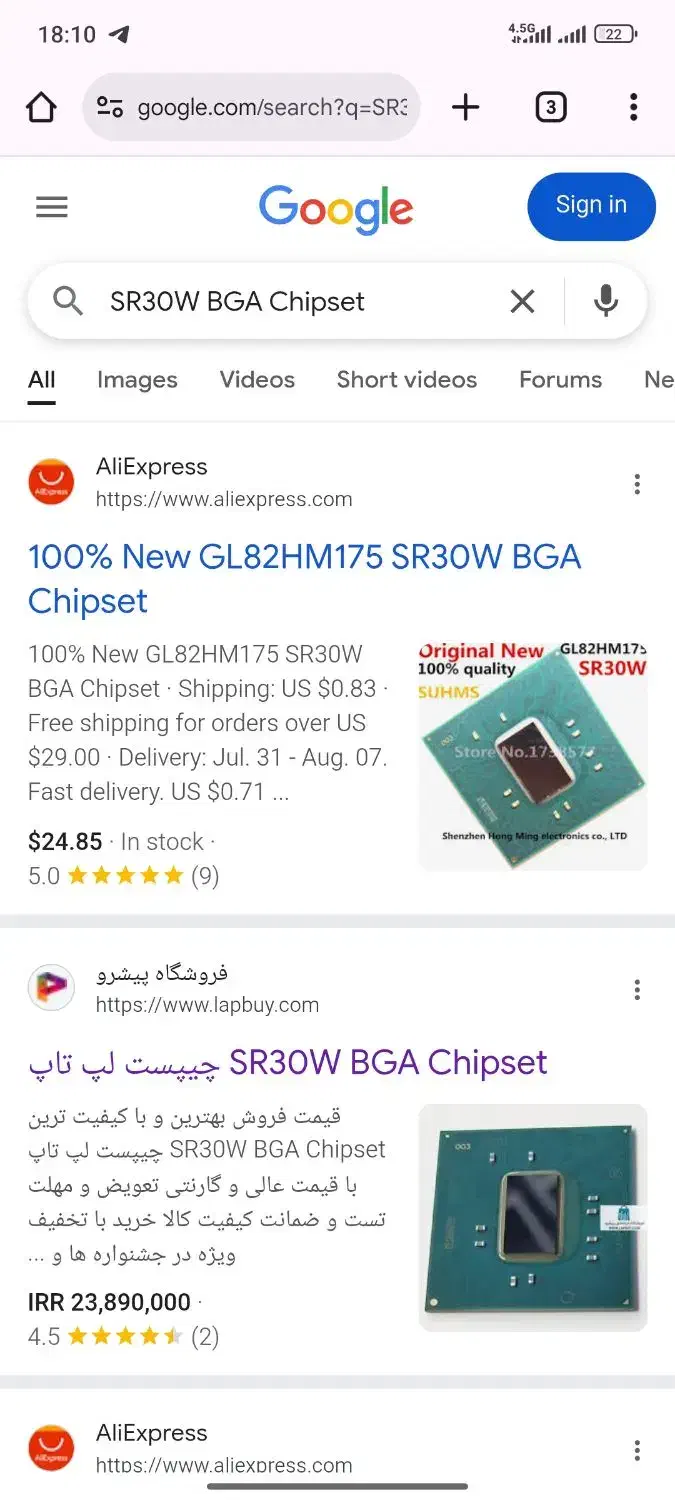Start voice search with microphone icon

click(x=606, y=301)
